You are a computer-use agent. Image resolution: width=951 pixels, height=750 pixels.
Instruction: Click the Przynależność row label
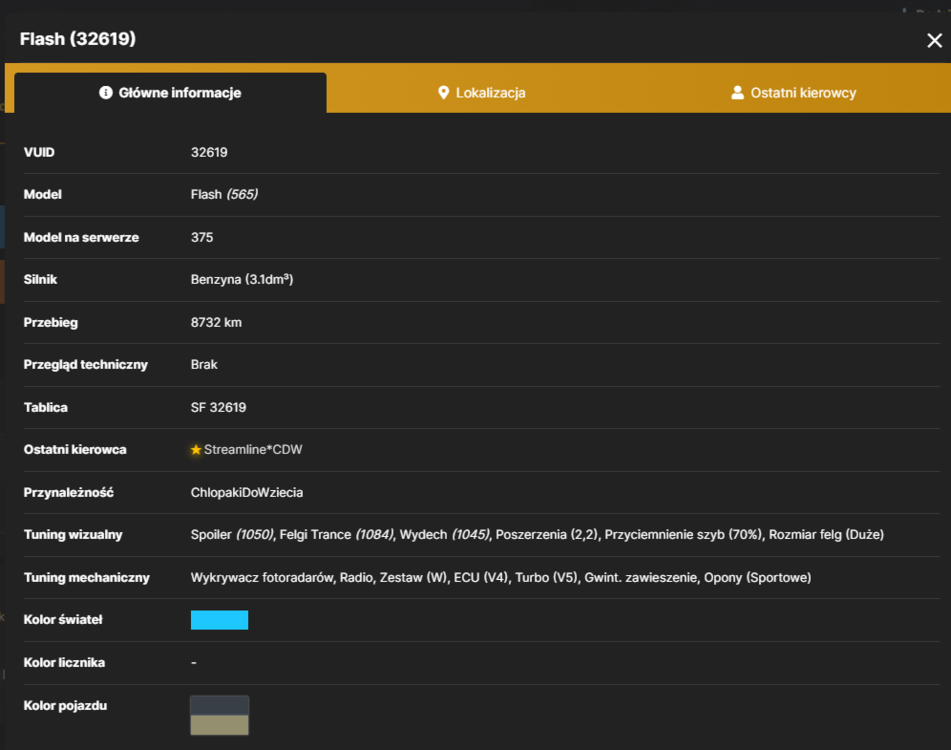coord(69,492)
